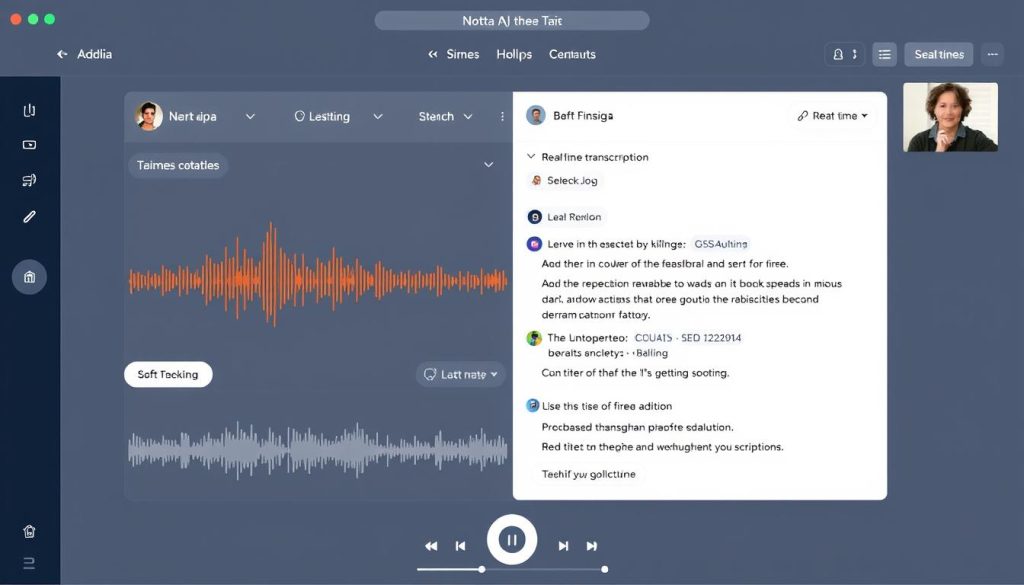Click the back arrow next to Addlia
Viewport: 1024px width, 585px height.
pos(62,55)
